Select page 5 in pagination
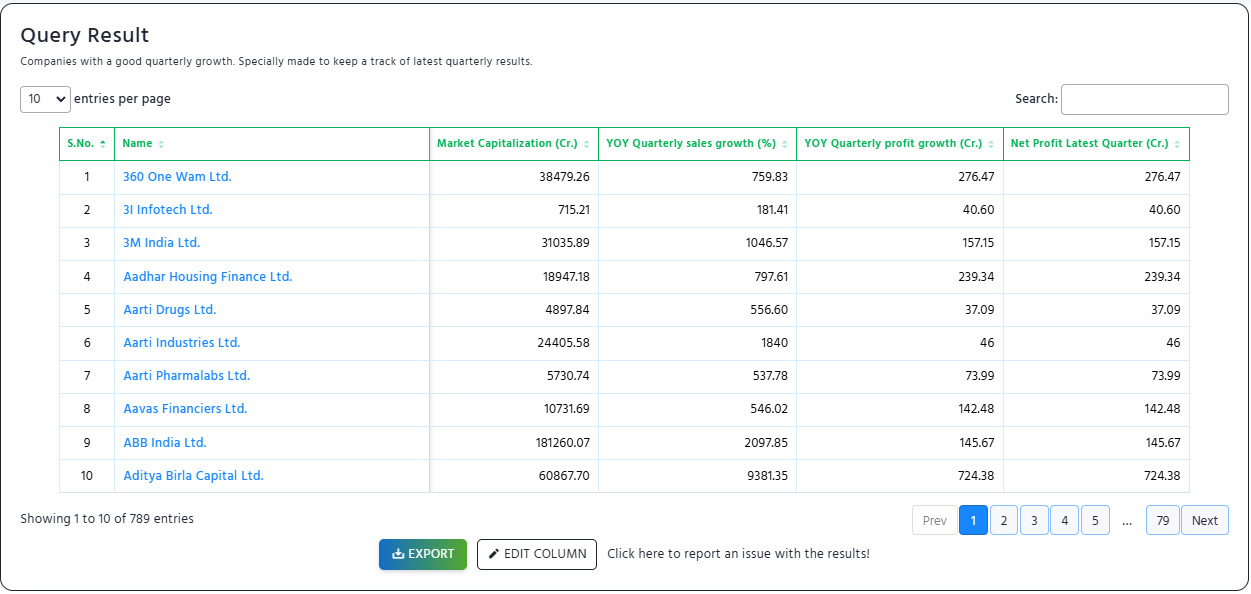 (x=1095, y=520)
